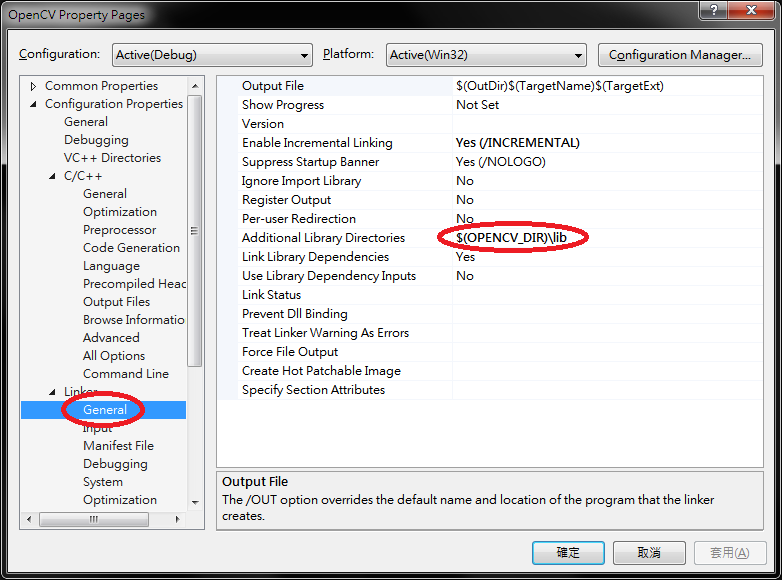Edit Additional Library Directories value
Viewport: 782px width, 580px height.
607,237
